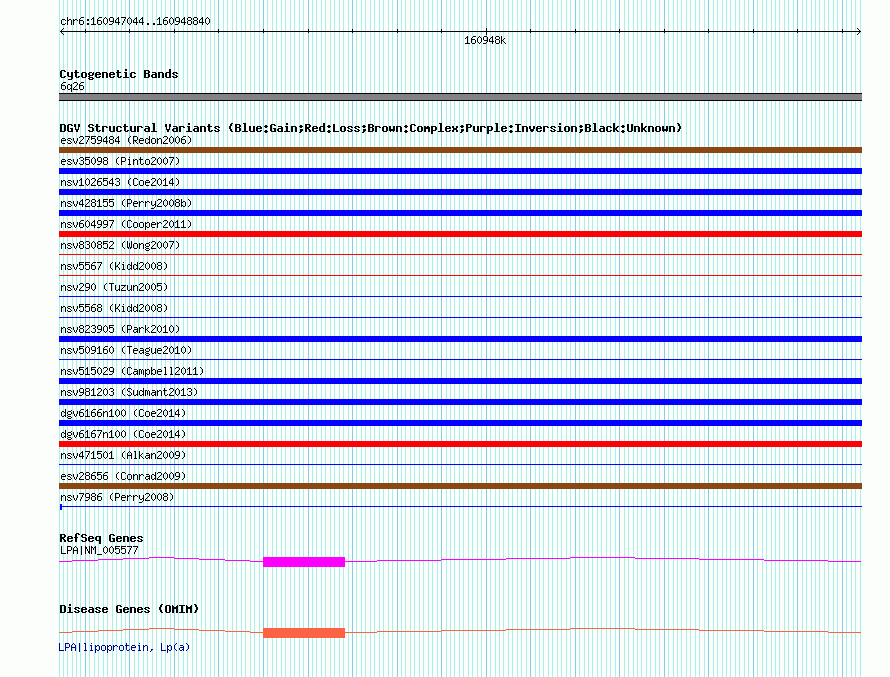The height and width of the screenshot is (677, 890).
Task: Open variant esv28656 (Conrad2009) label
Action: pyautogui.click(x=123, y=476)
